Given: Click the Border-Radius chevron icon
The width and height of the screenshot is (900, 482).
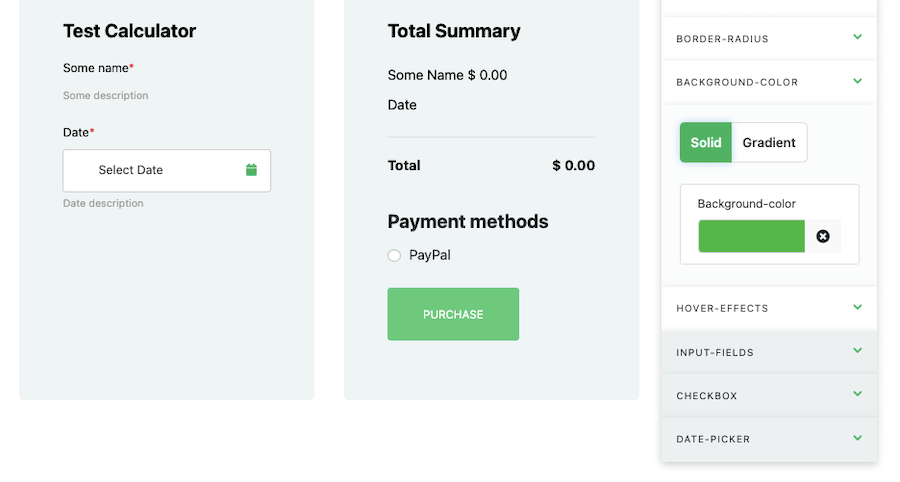Looking at the screenshot, I should [857, 37].
